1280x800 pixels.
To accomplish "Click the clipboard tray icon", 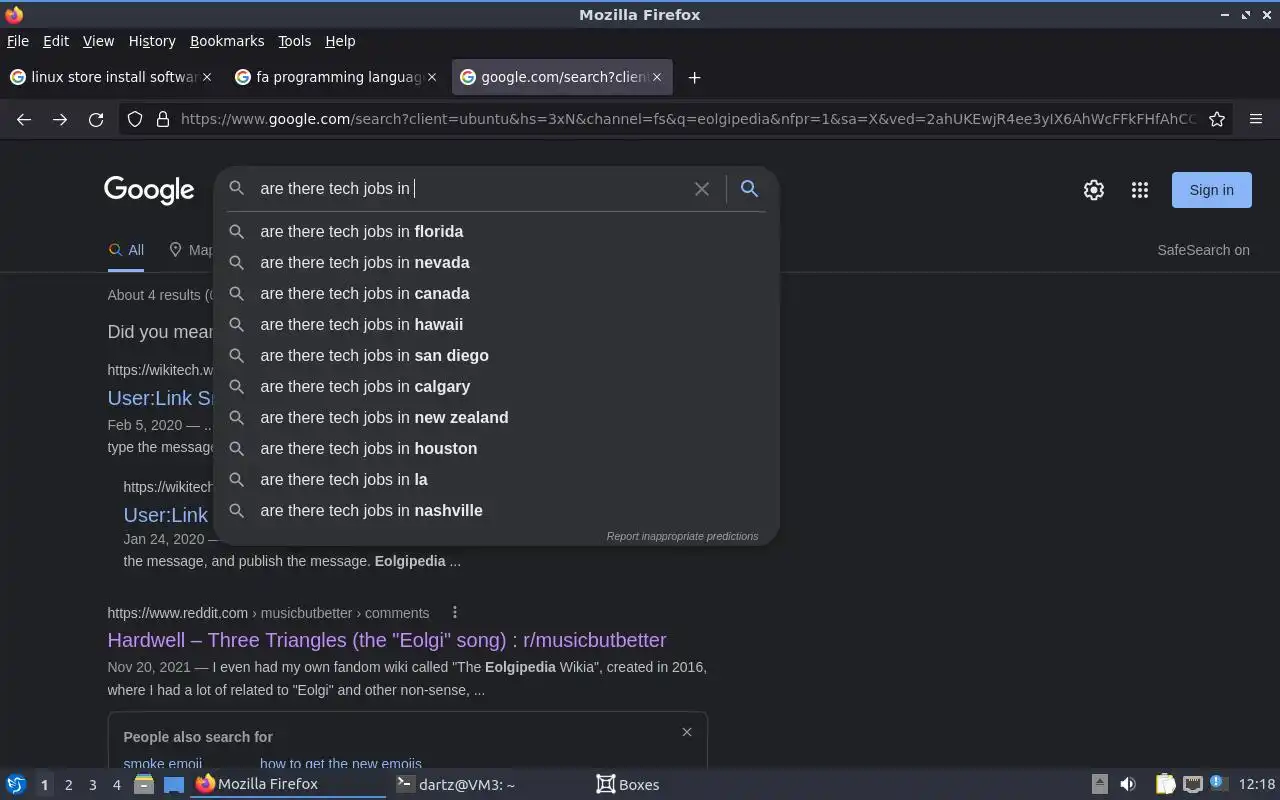I will 1166,784.
